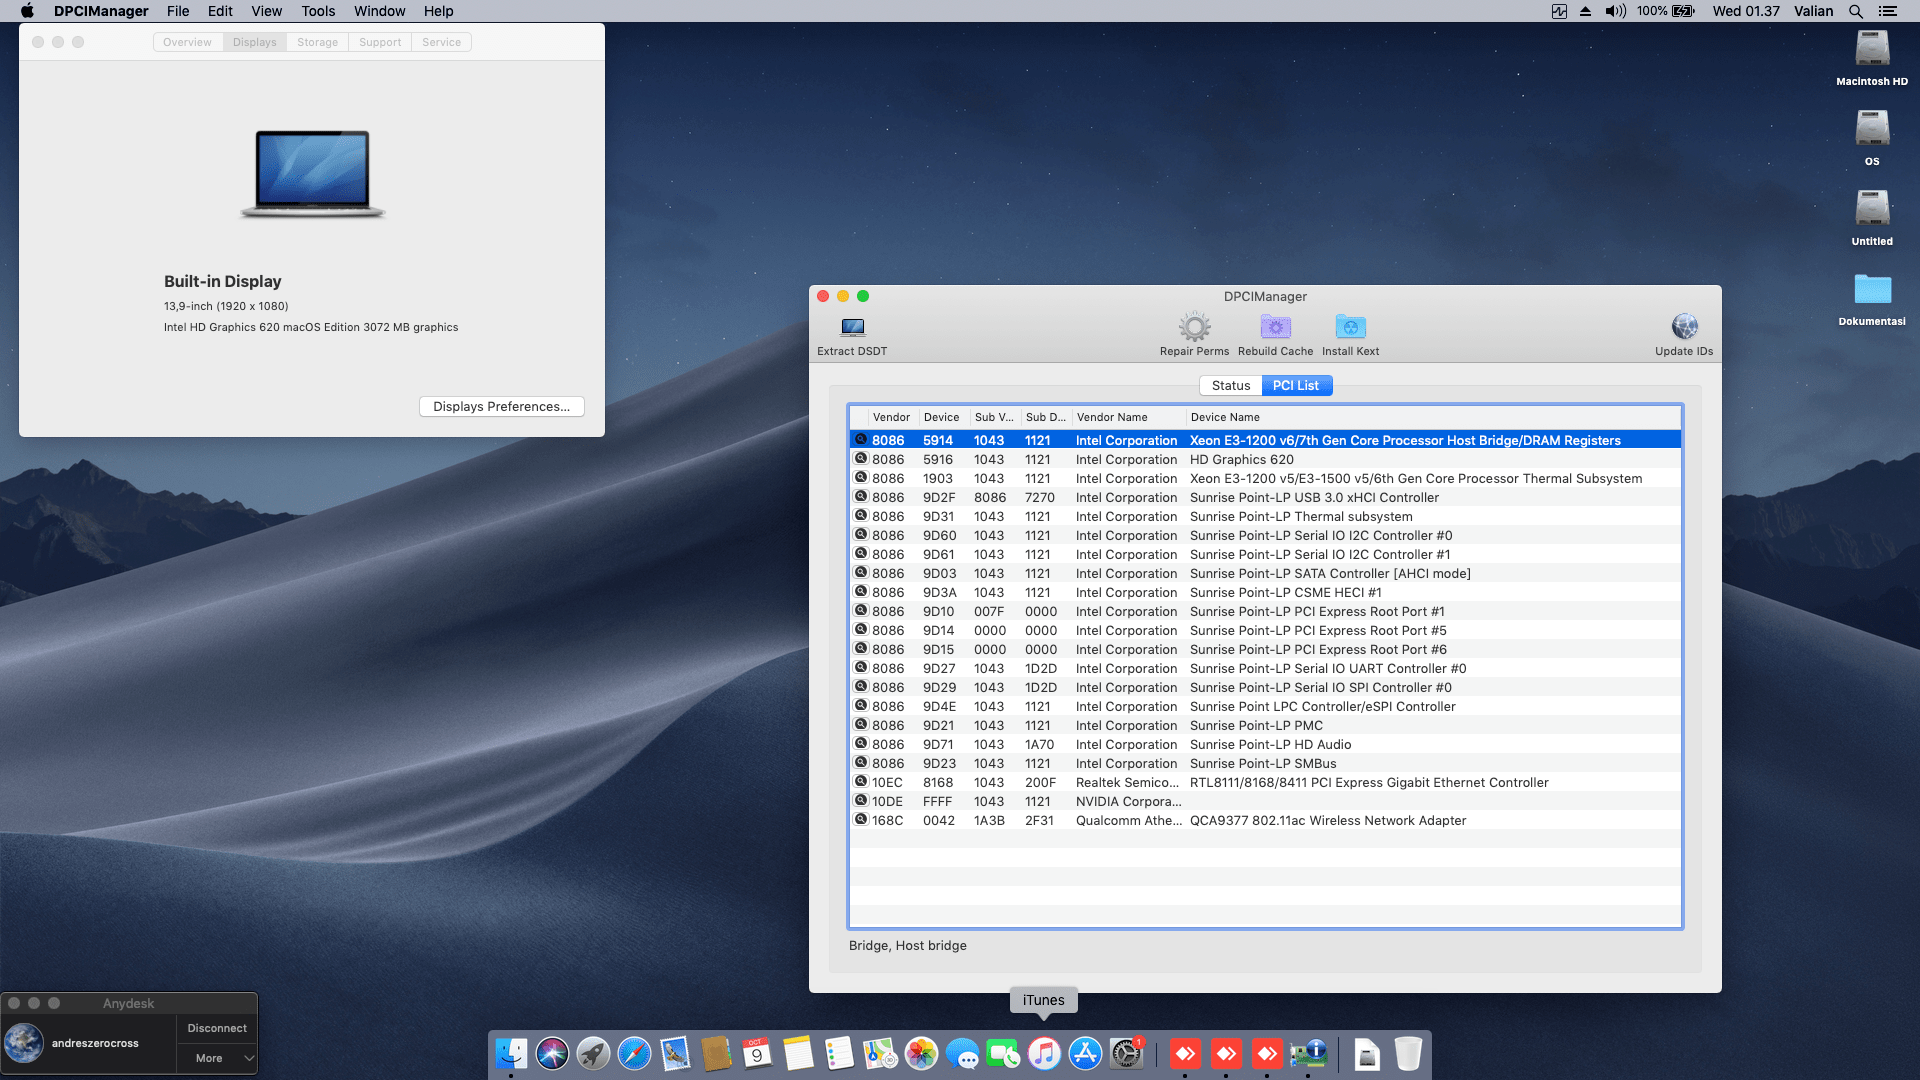
Task: Click the volume icon in the menu bar
Action: (x=1615, y=11)
